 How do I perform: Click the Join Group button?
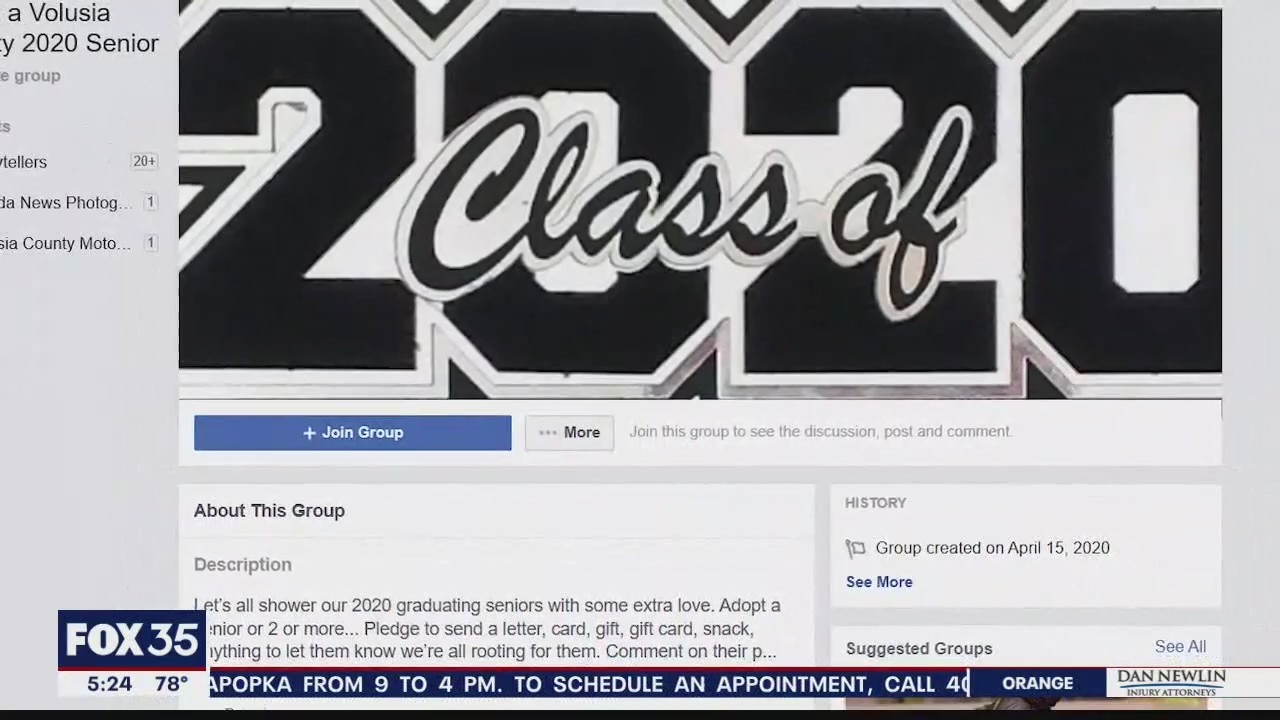tap(352, 433)
